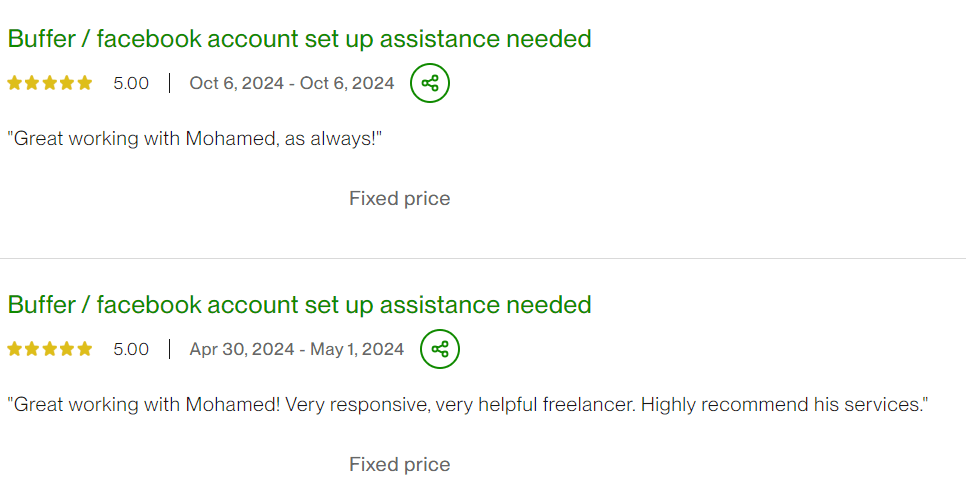Image resolution: width=966 pixels, height=500 pixels.
Task: Select the first star in the Oct 6 rating
Action: point(15,83)
